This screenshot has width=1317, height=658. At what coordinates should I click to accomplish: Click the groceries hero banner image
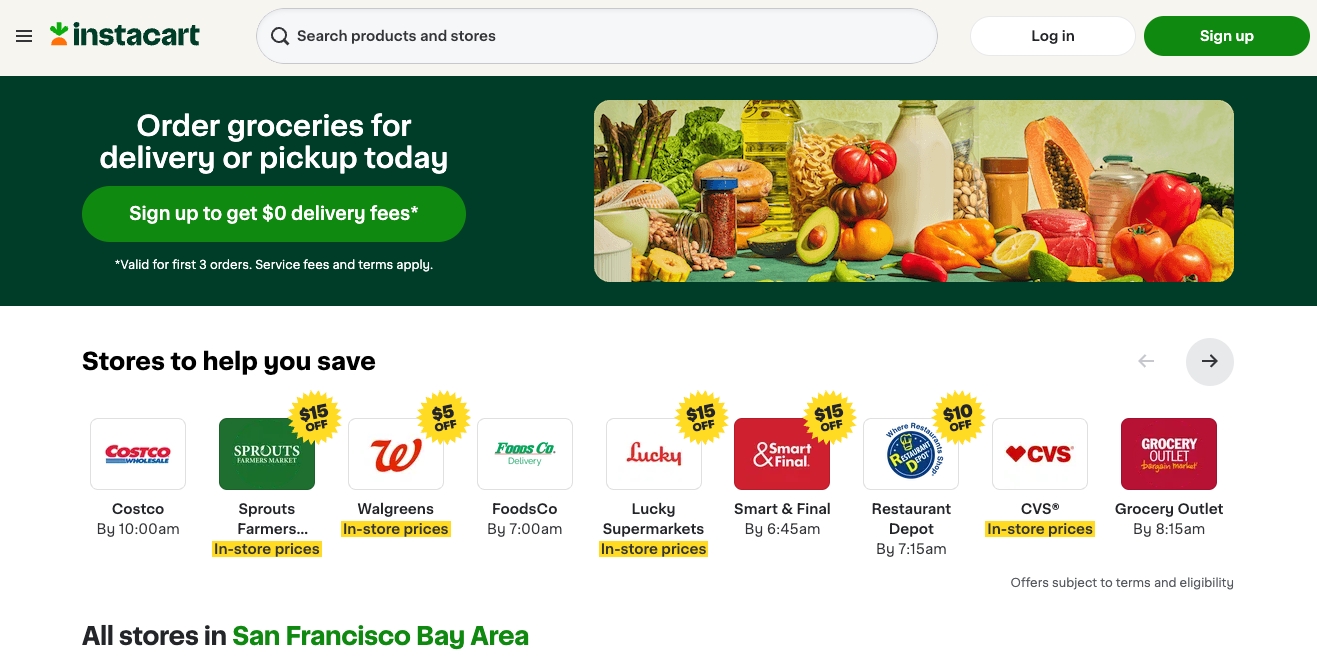914,191
